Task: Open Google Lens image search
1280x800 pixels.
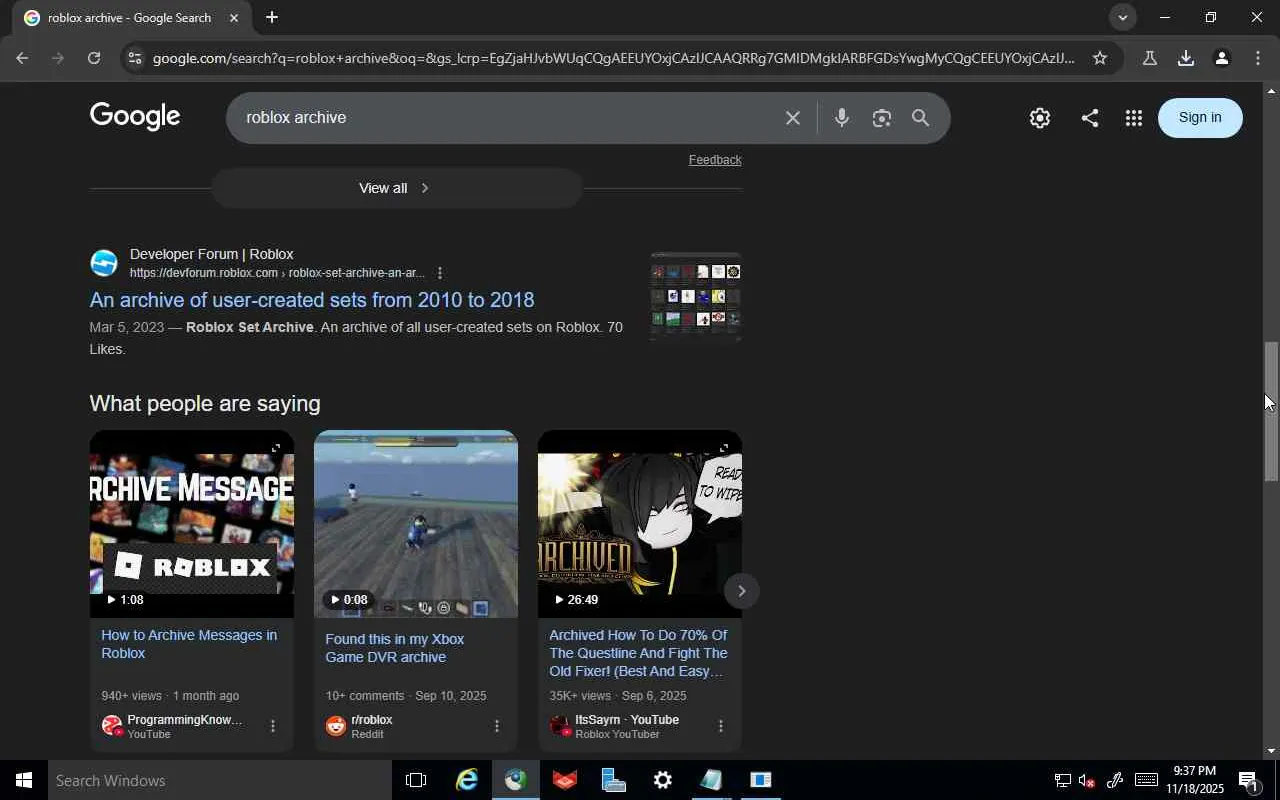Action: coord(881,118)
